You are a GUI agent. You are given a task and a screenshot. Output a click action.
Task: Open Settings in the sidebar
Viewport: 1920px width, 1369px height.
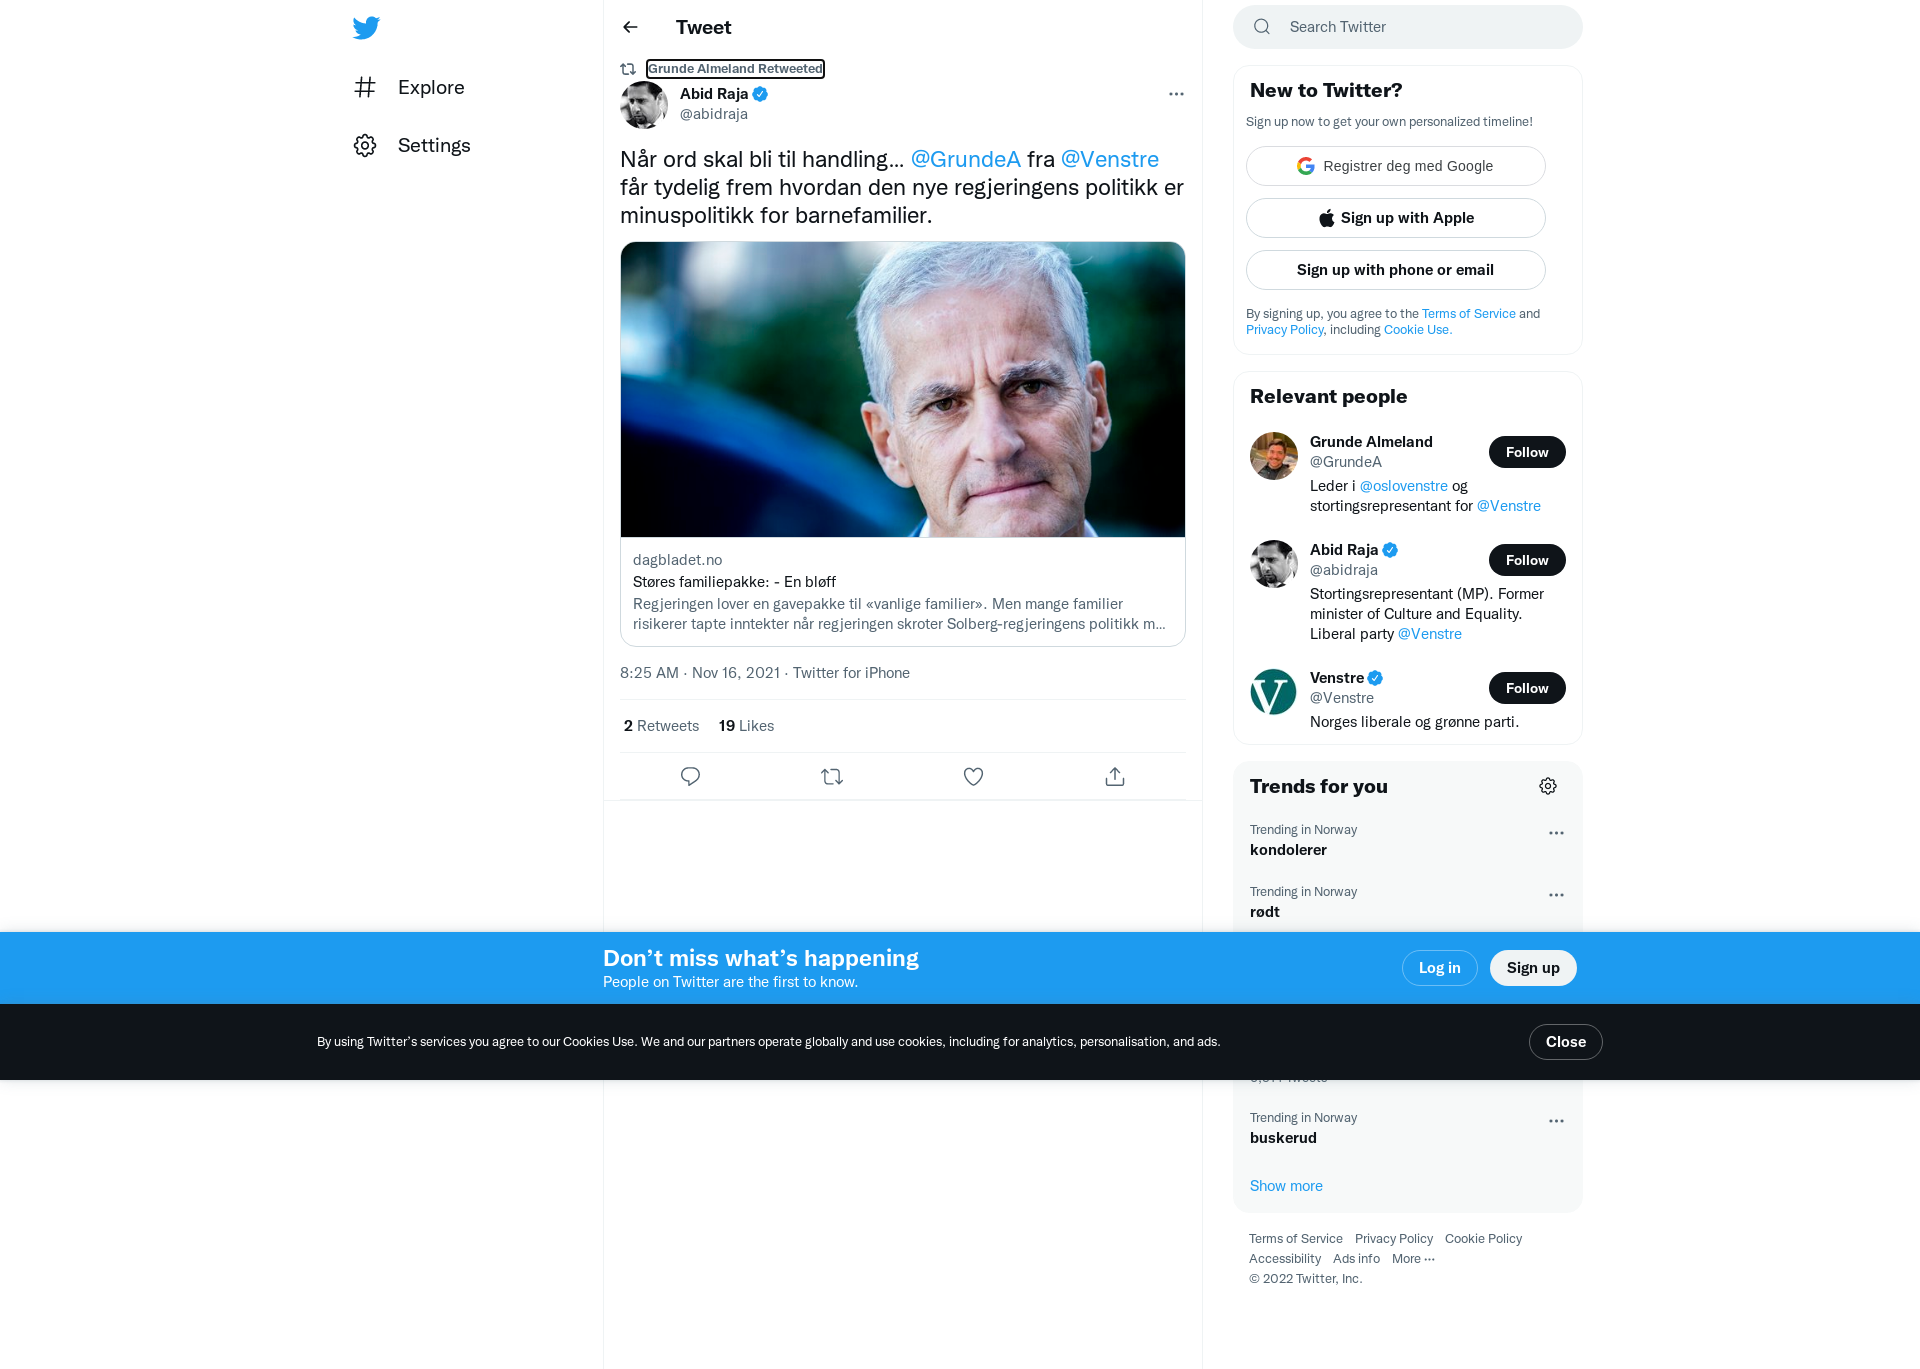(x=412, y=145)
